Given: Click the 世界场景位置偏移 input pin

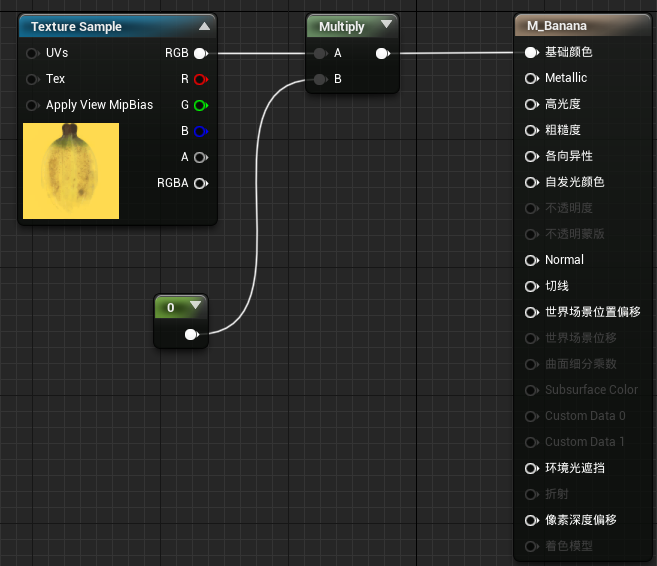Looking at the screenshot, I should (x=532, y=313).
